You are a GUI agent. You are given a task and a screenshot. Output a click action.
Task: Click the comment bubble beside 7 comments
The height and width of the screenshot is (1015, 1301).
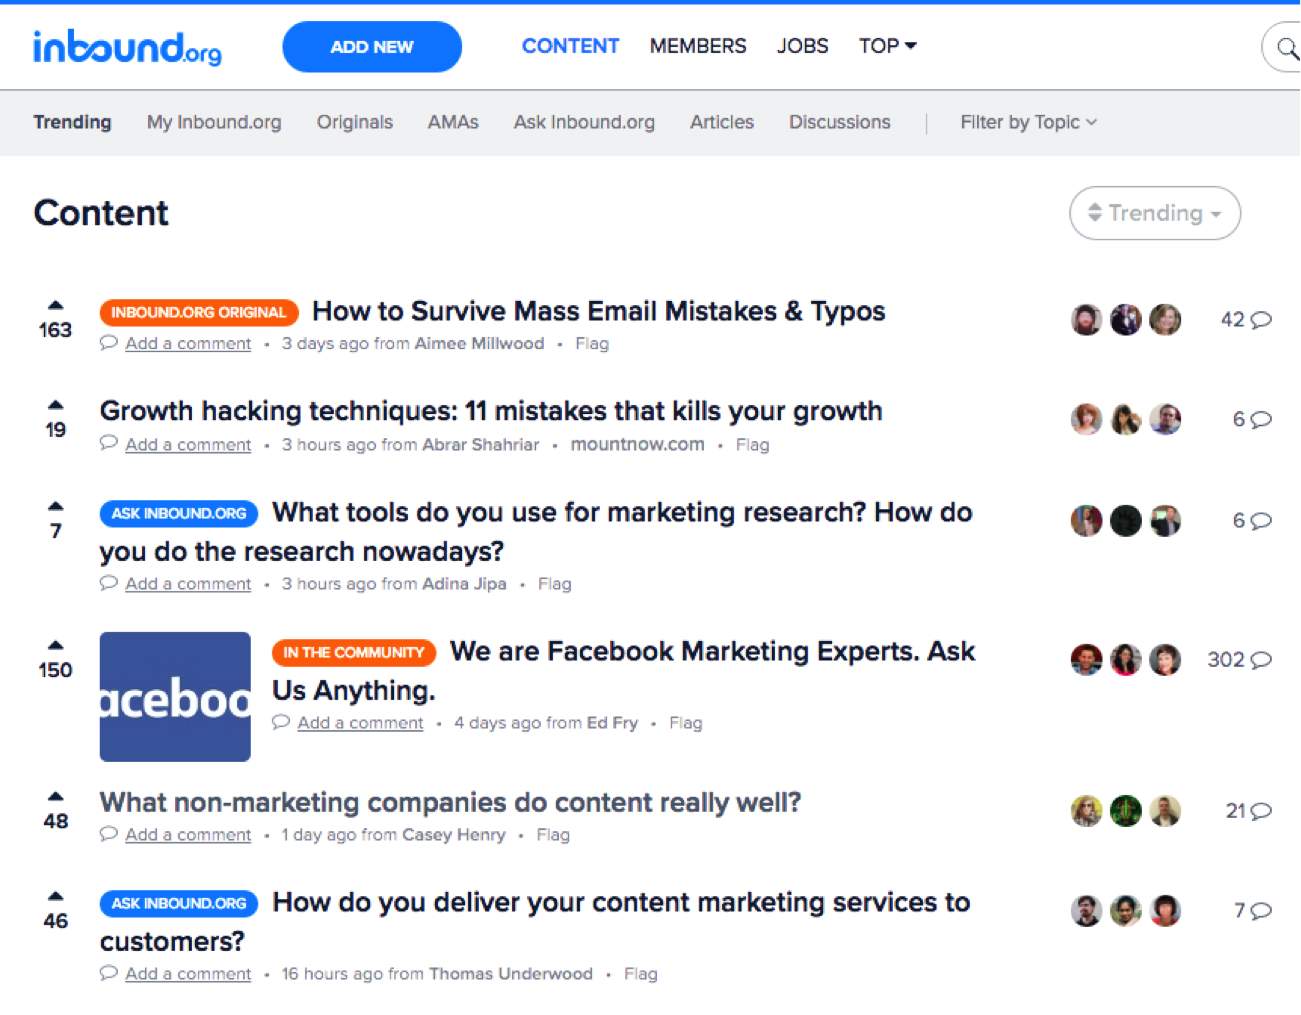click(1261, 911)
